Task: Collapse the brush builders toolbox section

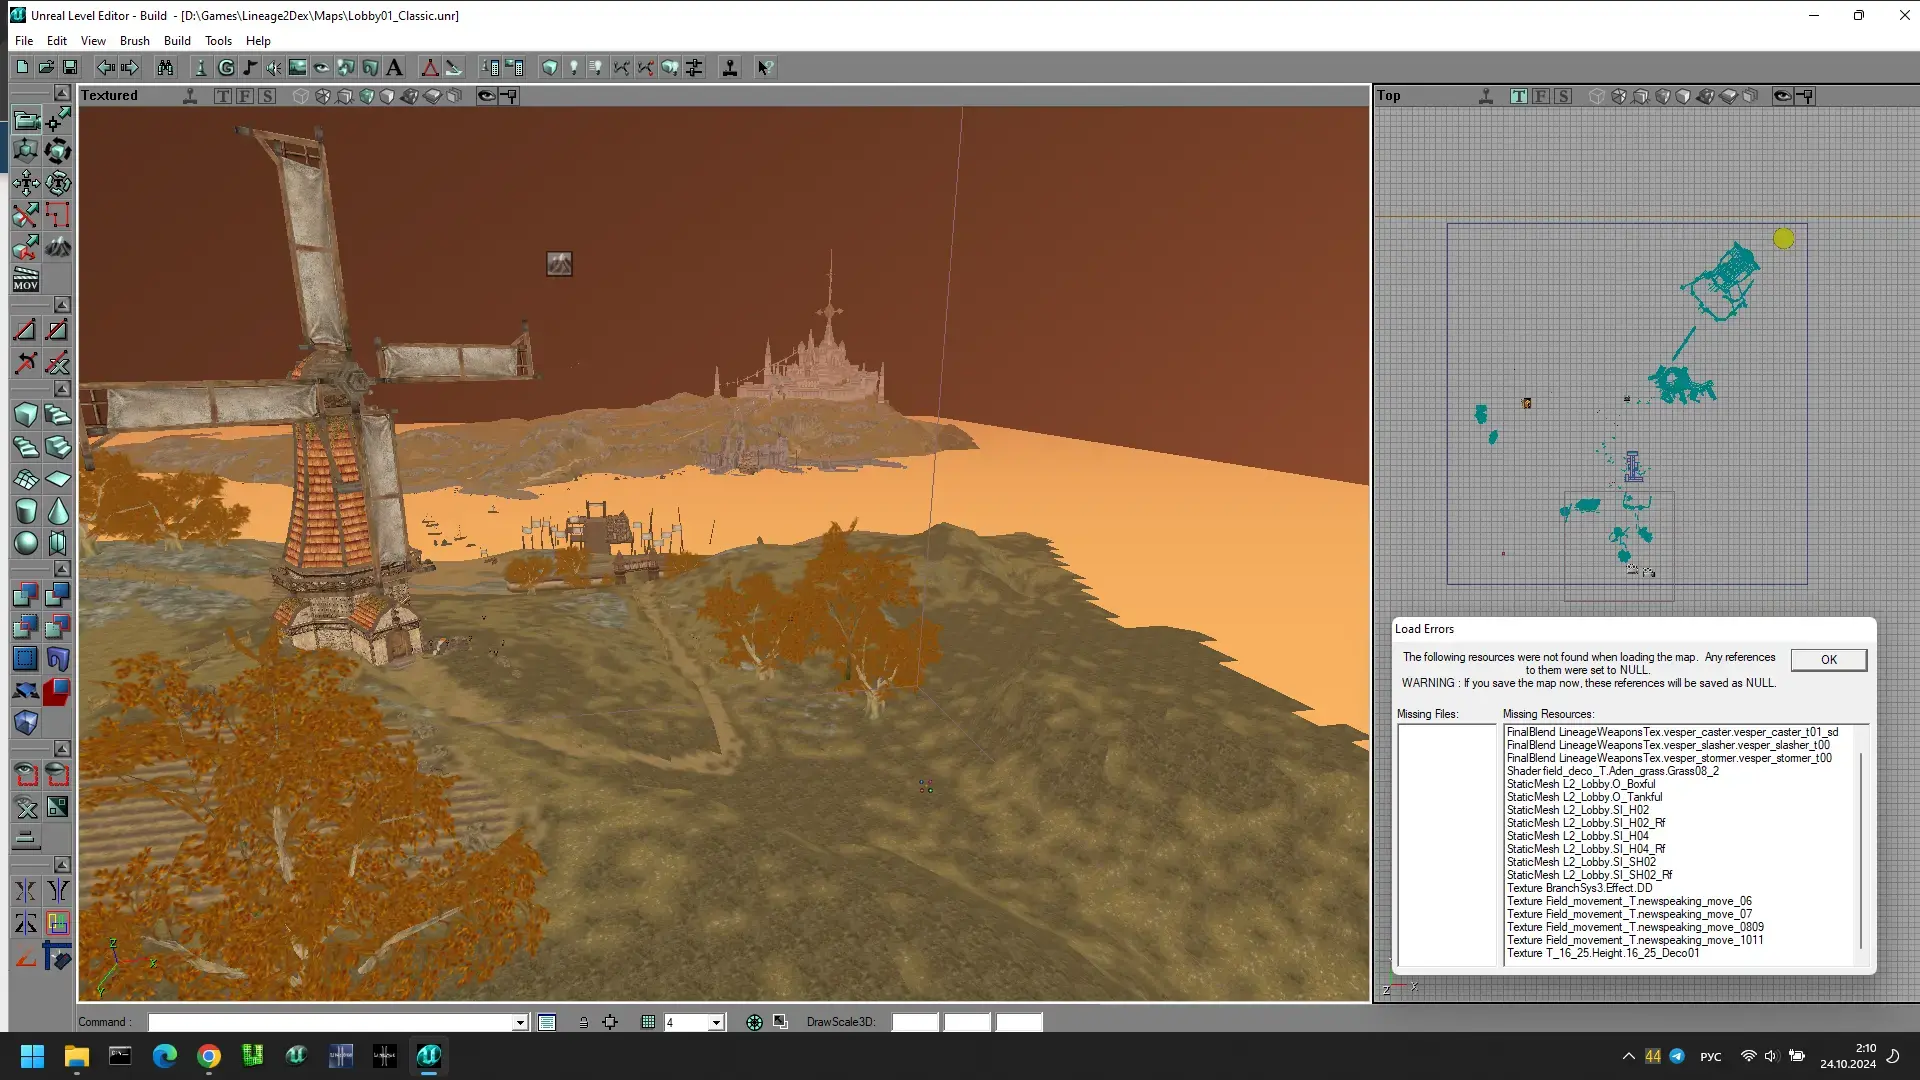Action: pyautogui.click(x=62, y=389)
